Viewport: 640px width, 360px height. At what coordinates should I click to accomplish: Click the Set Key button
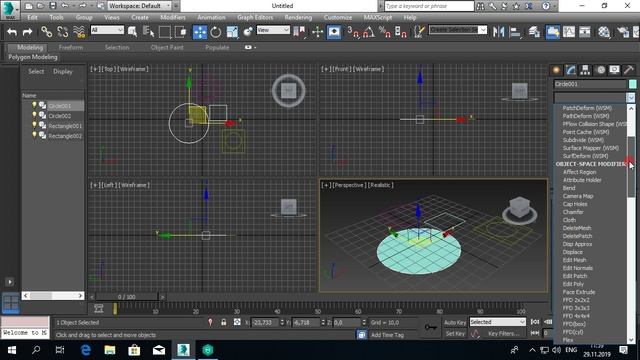(x=455, y=333)
